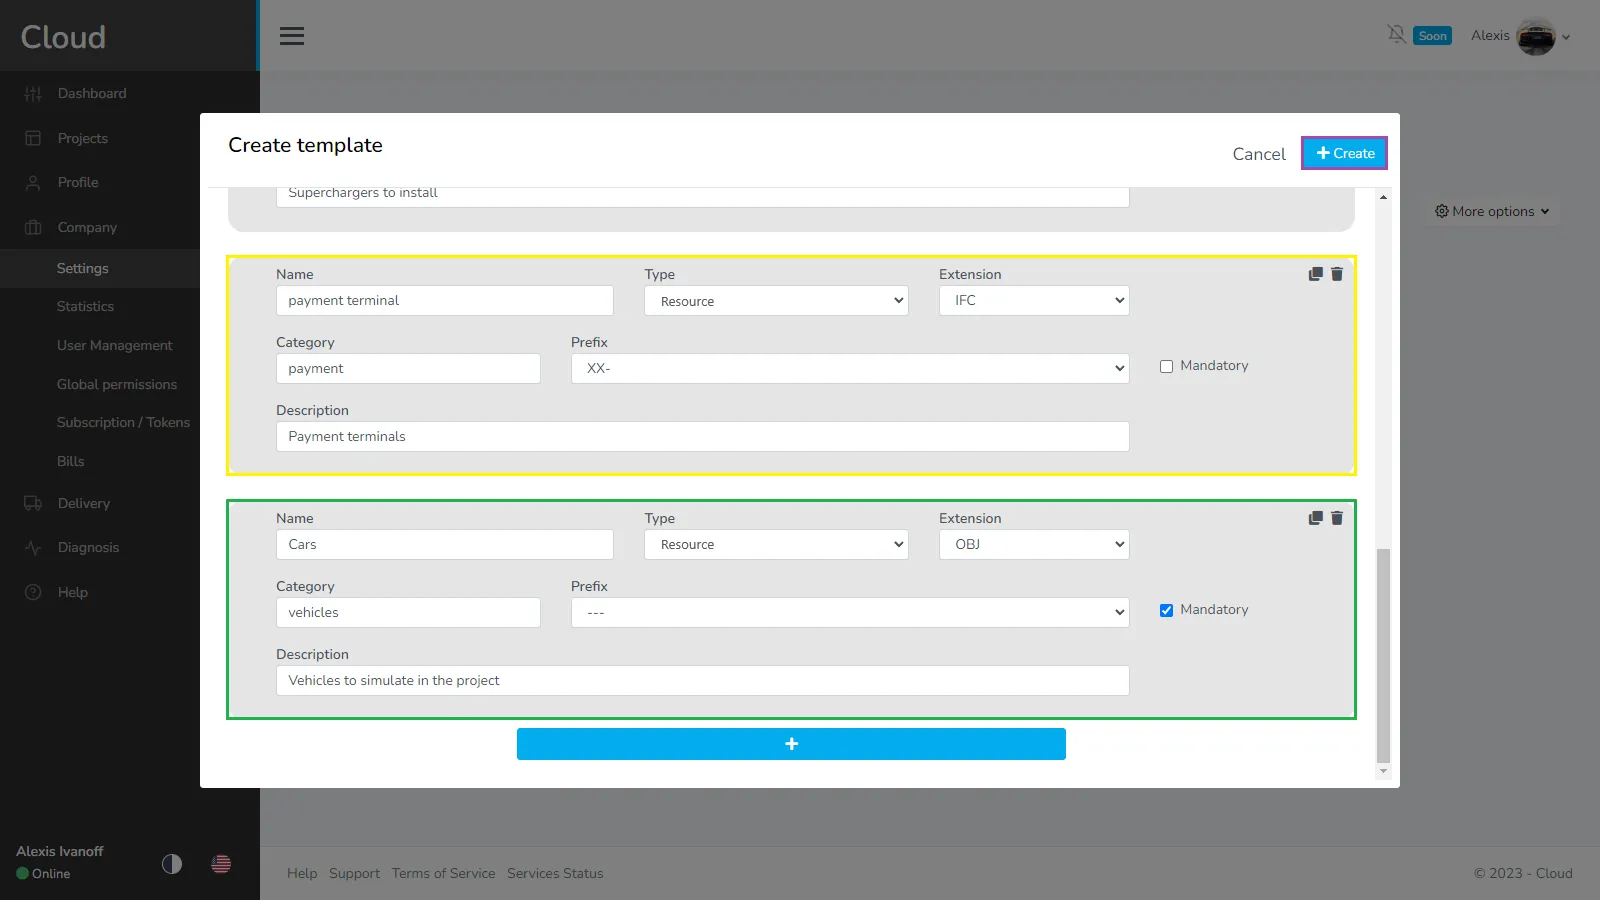This screenshot has height=900, width=1600.
Task: Expand Type dropdown for Cars entry
Action: coord(776,545)
